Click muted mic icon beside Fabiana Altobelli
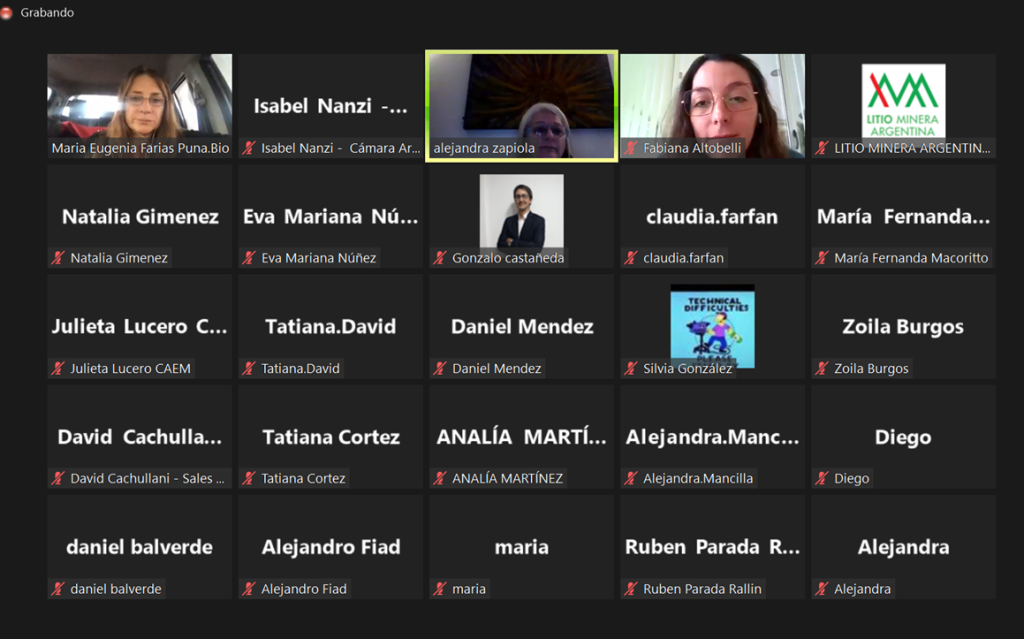 pos(631,148)
